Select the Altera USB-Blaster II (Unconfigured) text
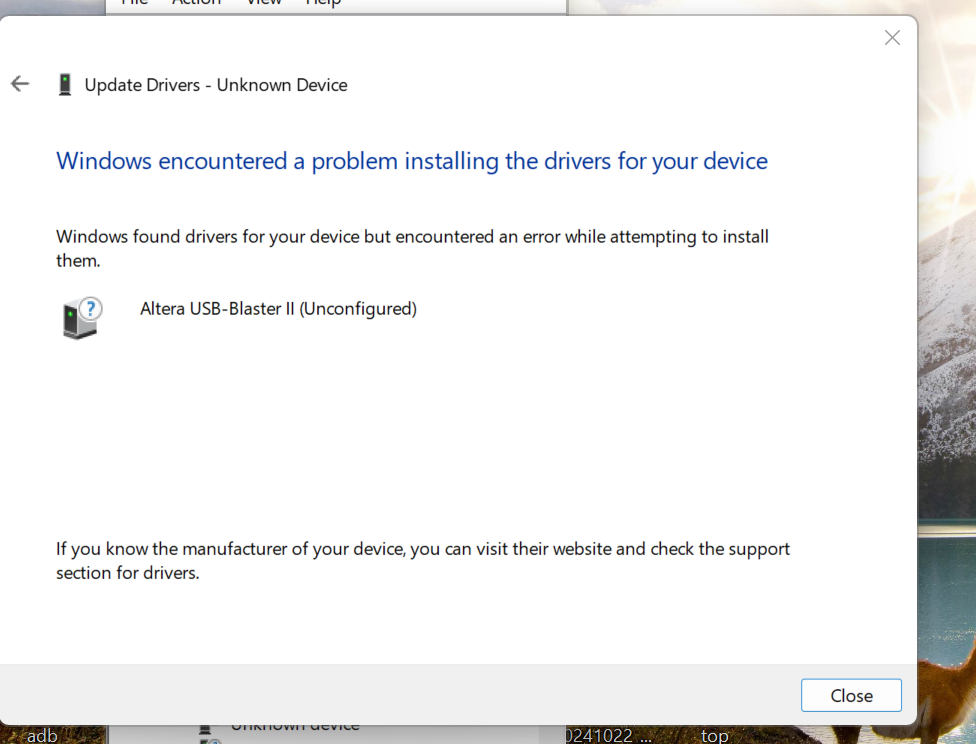Image resolution: width=976 pixels, height=744 pixels. coord(278,309)
